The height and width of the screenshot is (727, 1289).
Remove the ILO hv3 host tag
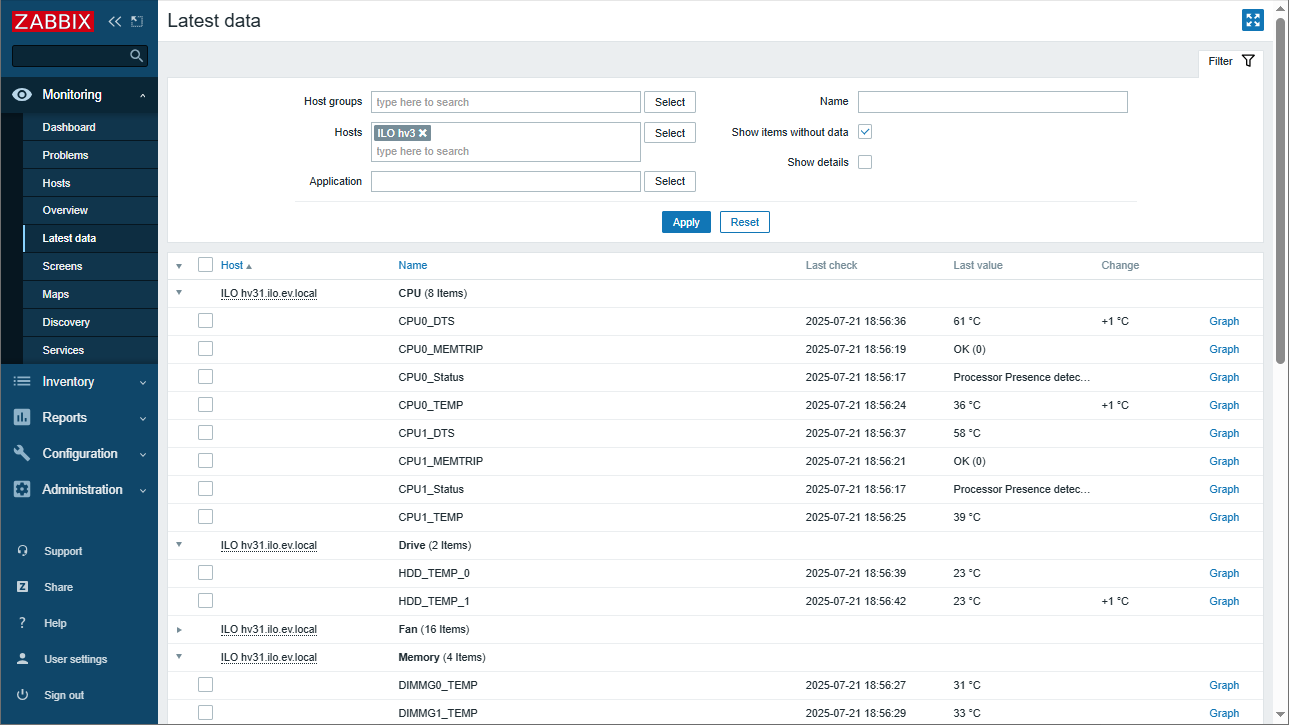[423, 133]
